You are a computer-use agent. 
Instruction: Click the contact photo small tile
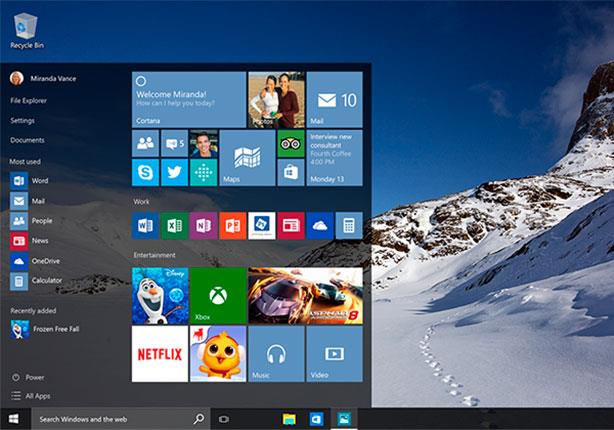point(203,143)
